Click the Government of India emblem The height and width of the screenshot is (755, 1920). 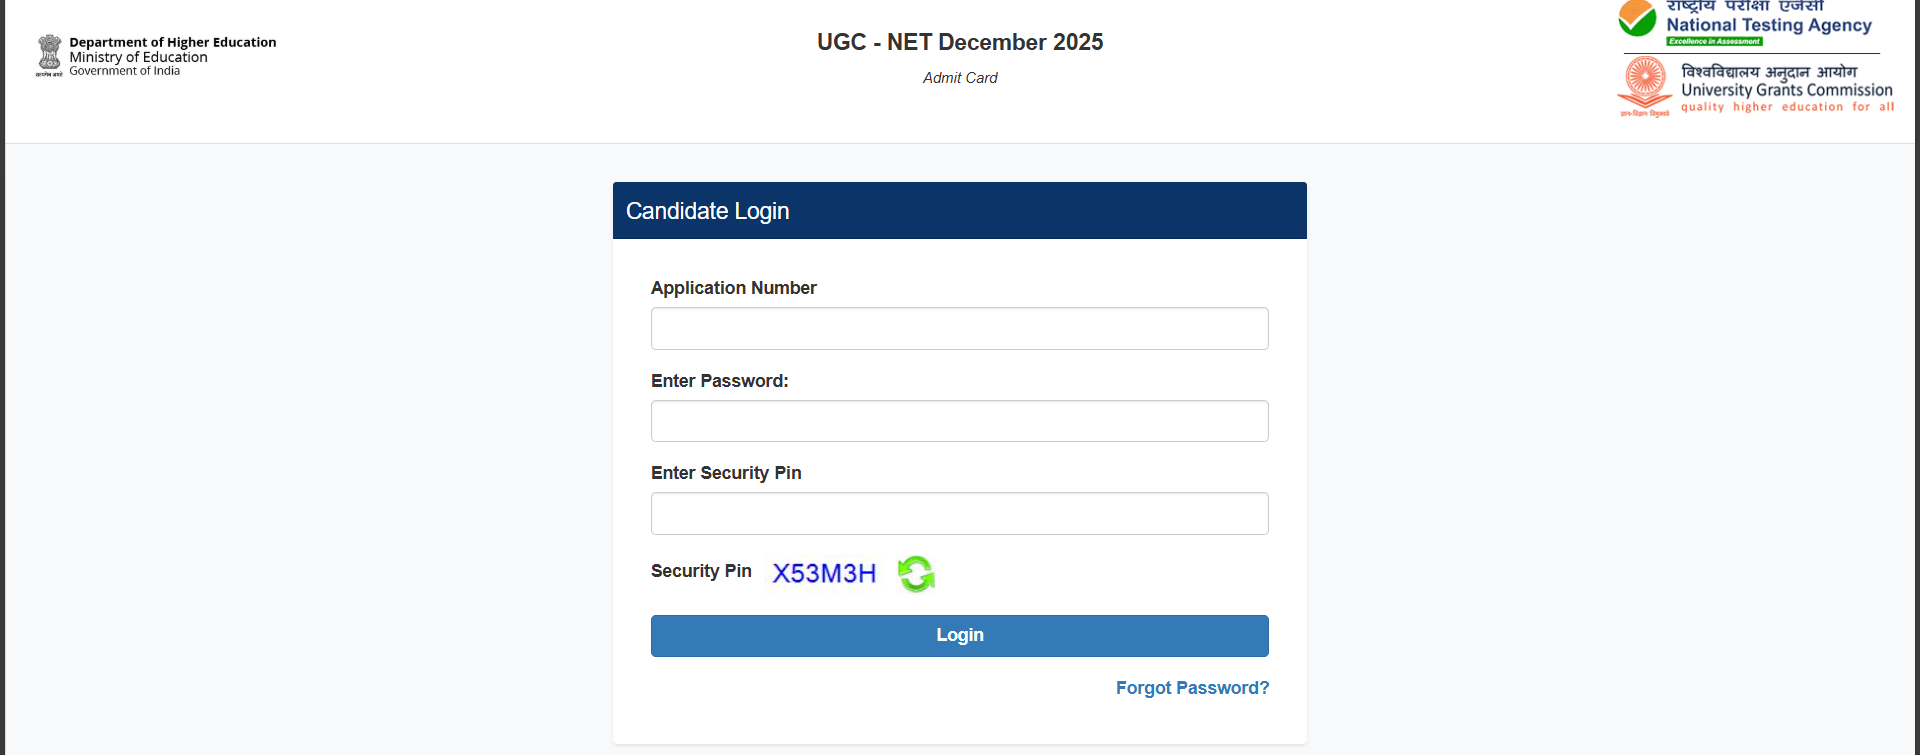click(49, 56)
